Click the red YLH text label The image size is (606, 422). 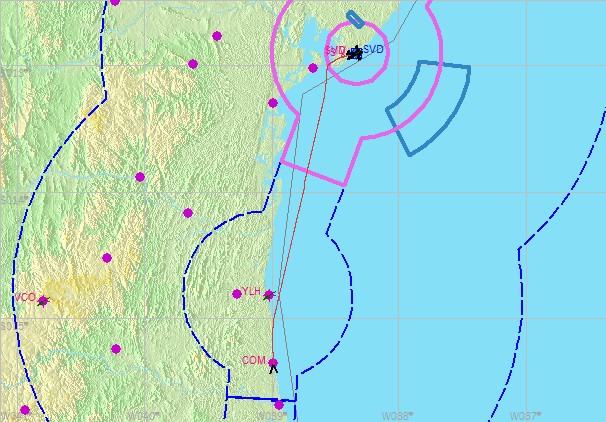click(251, 291)
